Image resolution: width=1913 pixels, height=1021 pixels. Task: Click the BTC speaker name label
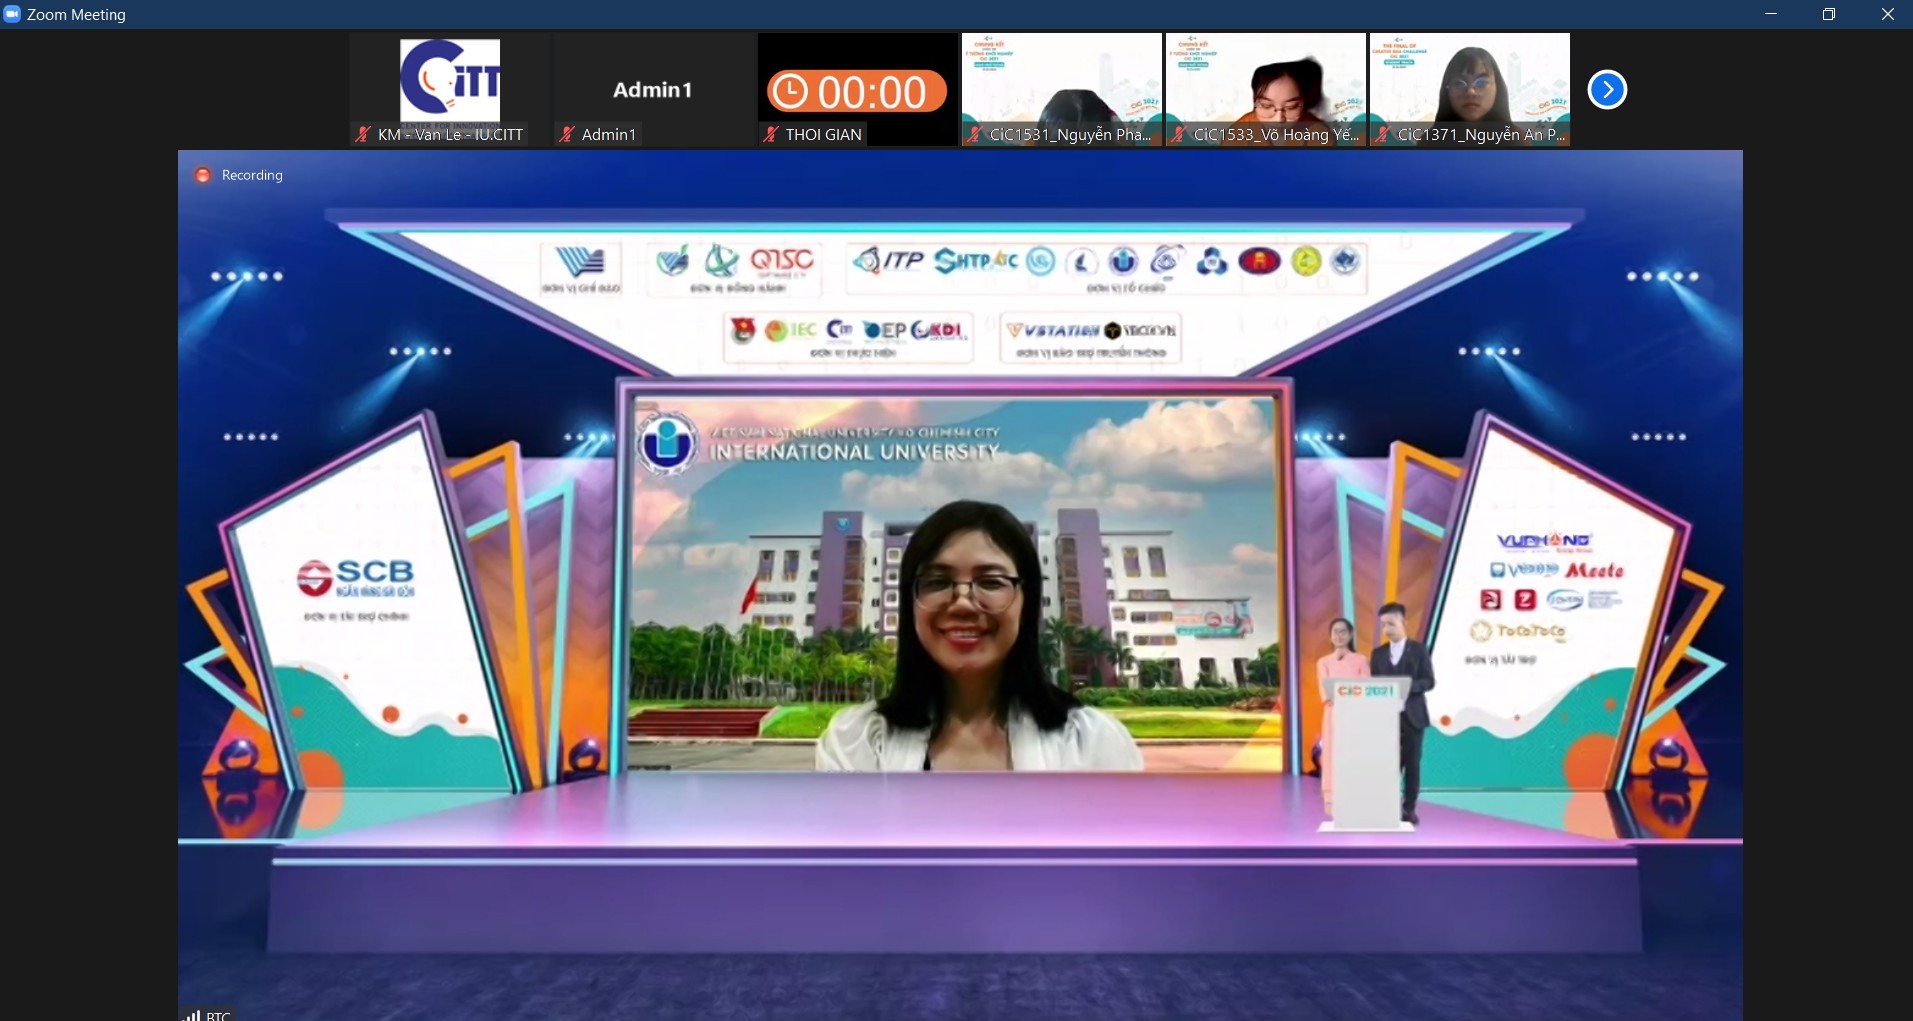(x=218, y=1015)
